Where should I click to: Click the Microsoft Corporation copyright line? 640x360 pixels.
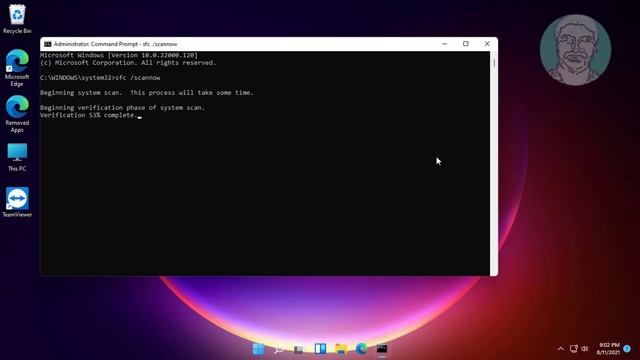pyautogui.click(x=128, y=63)
